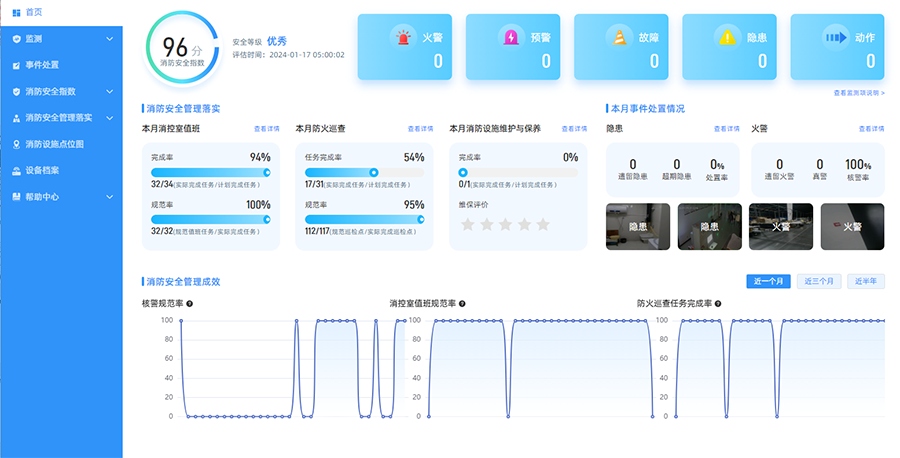Expand the 监测 sidebar menu
This screenshot has height=458, width=900.
point(109,39)
